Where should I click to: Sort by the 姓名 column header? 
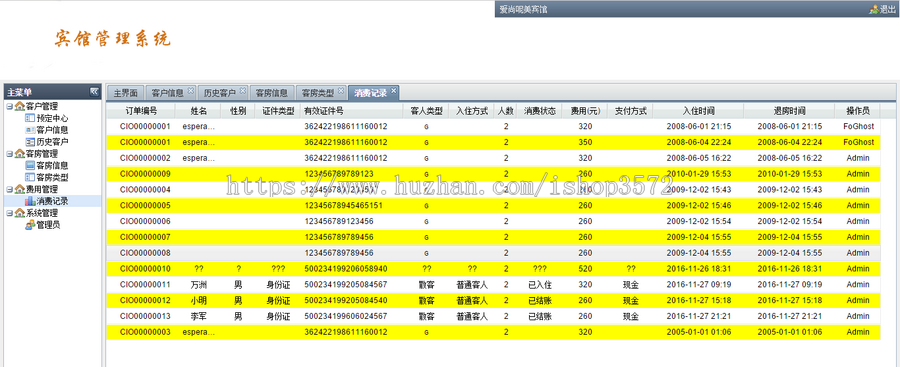tap(199, 110)
